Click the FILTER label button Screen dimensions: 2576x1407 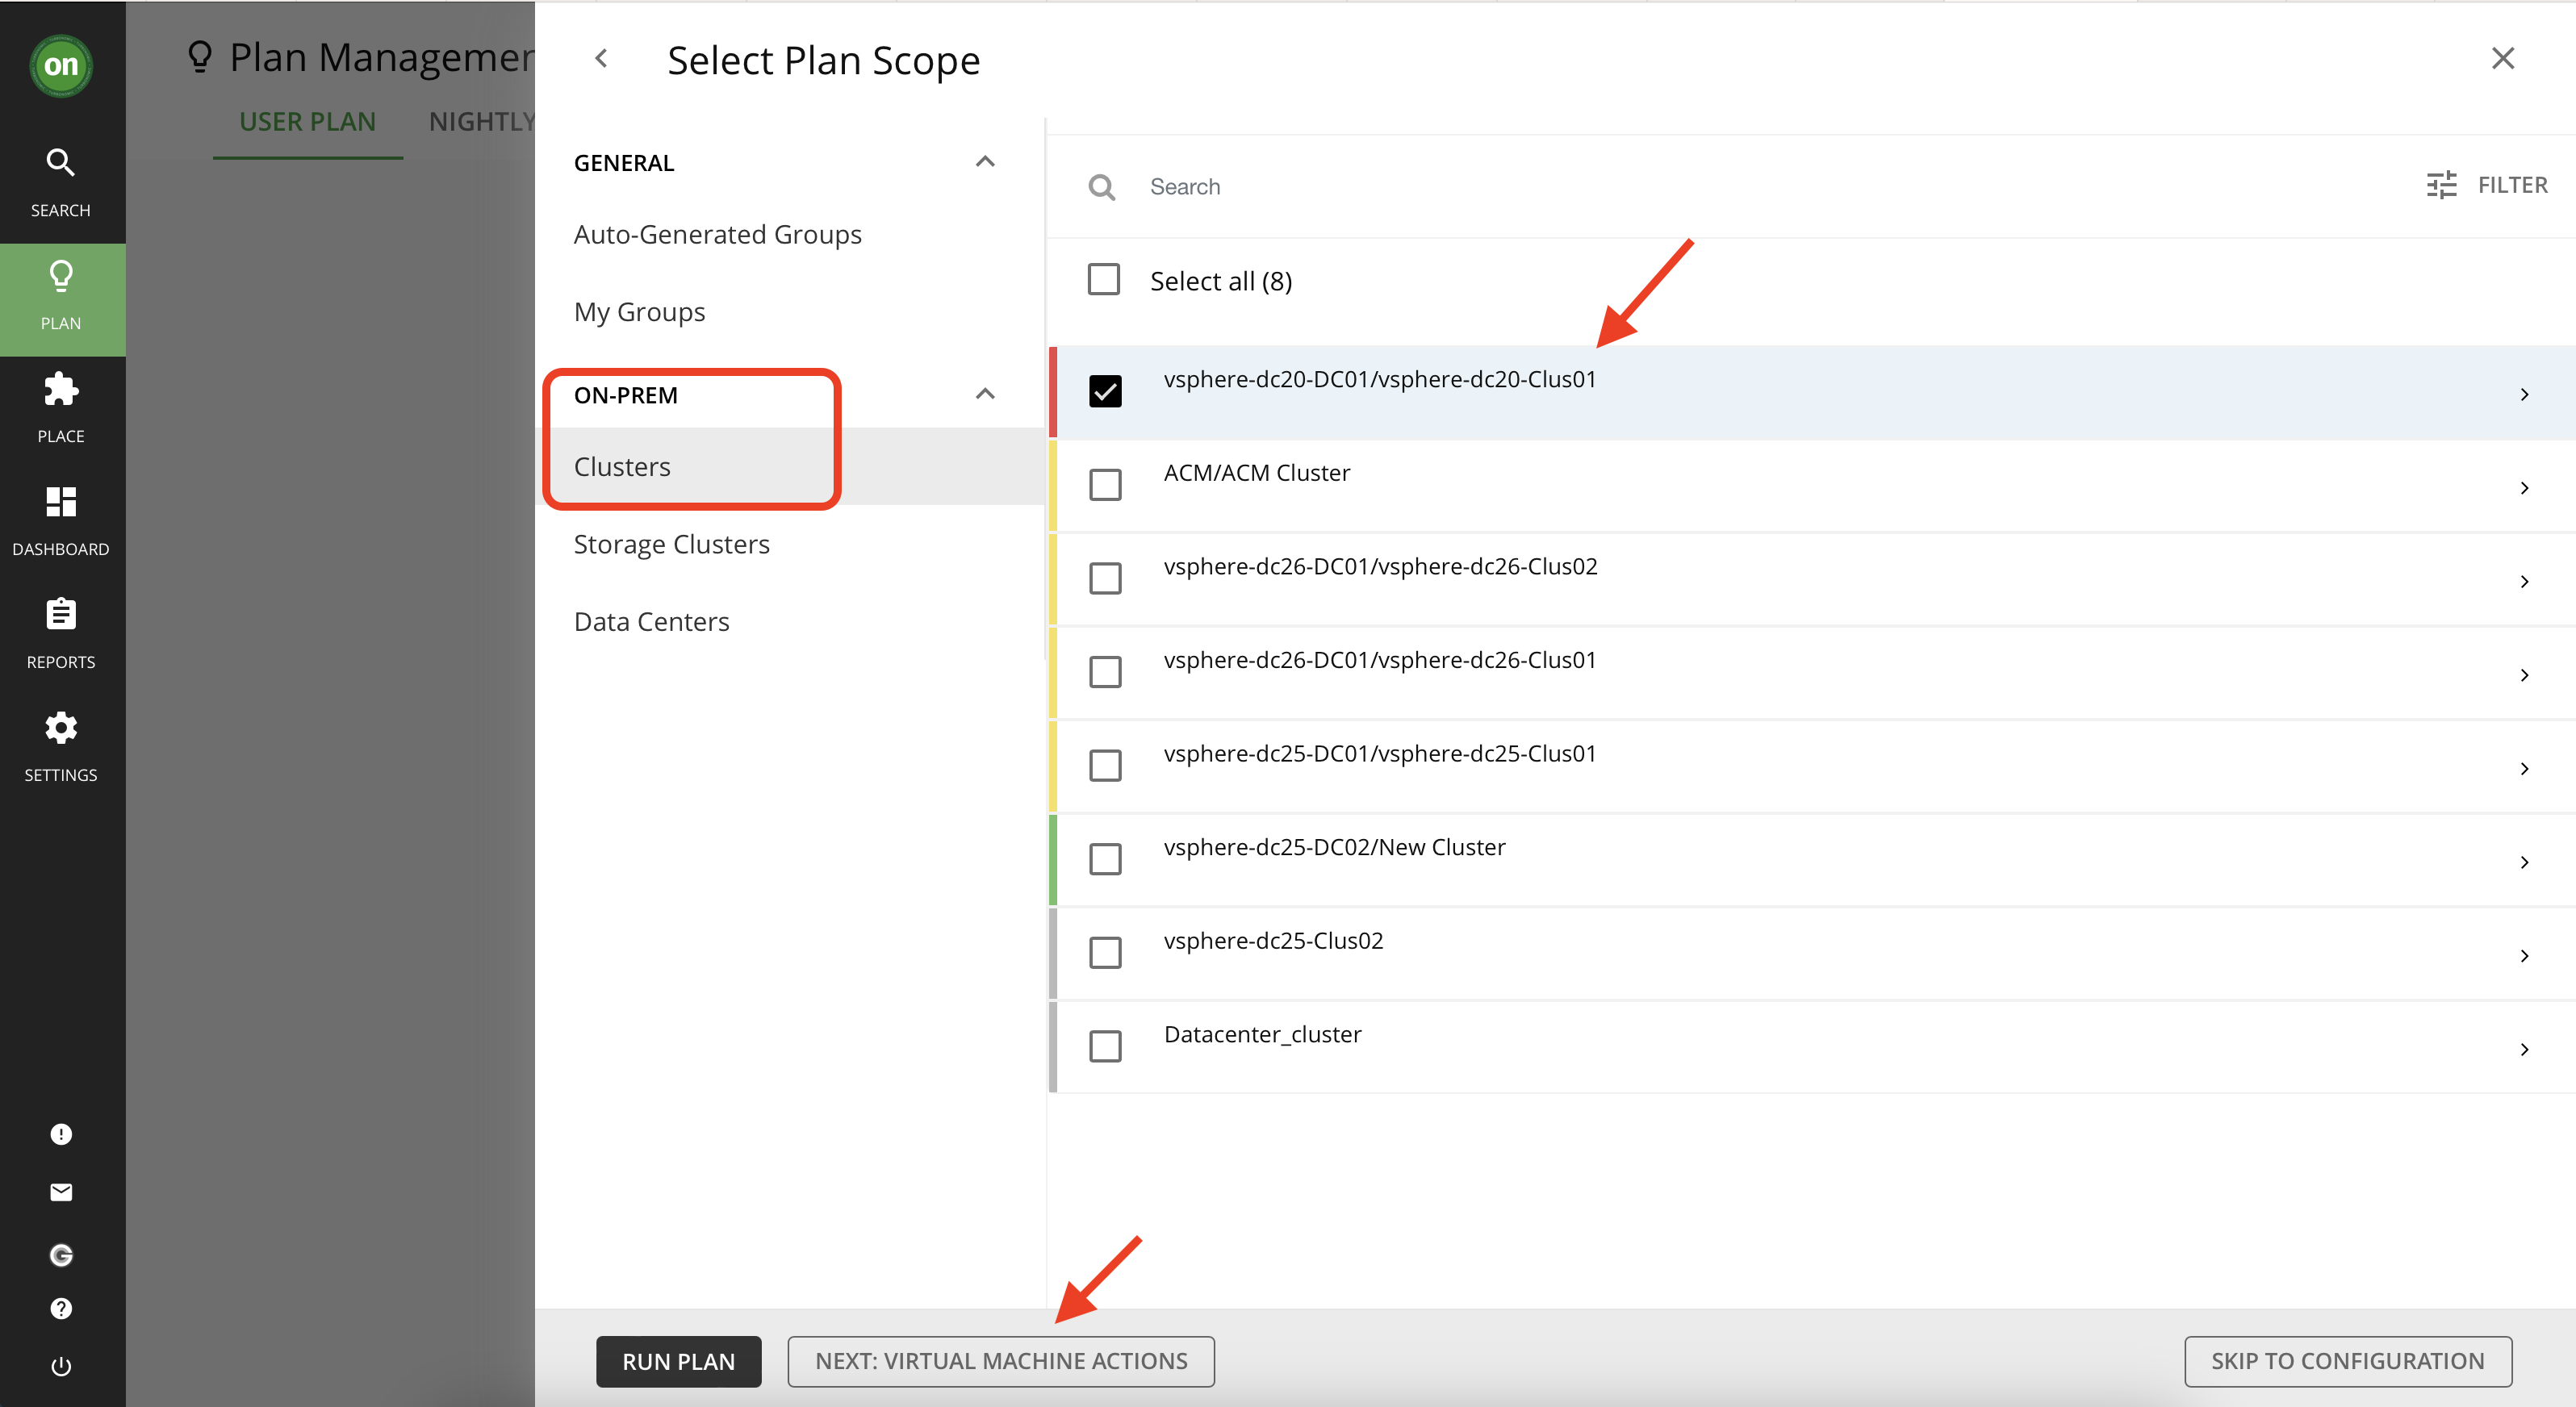2512,185
